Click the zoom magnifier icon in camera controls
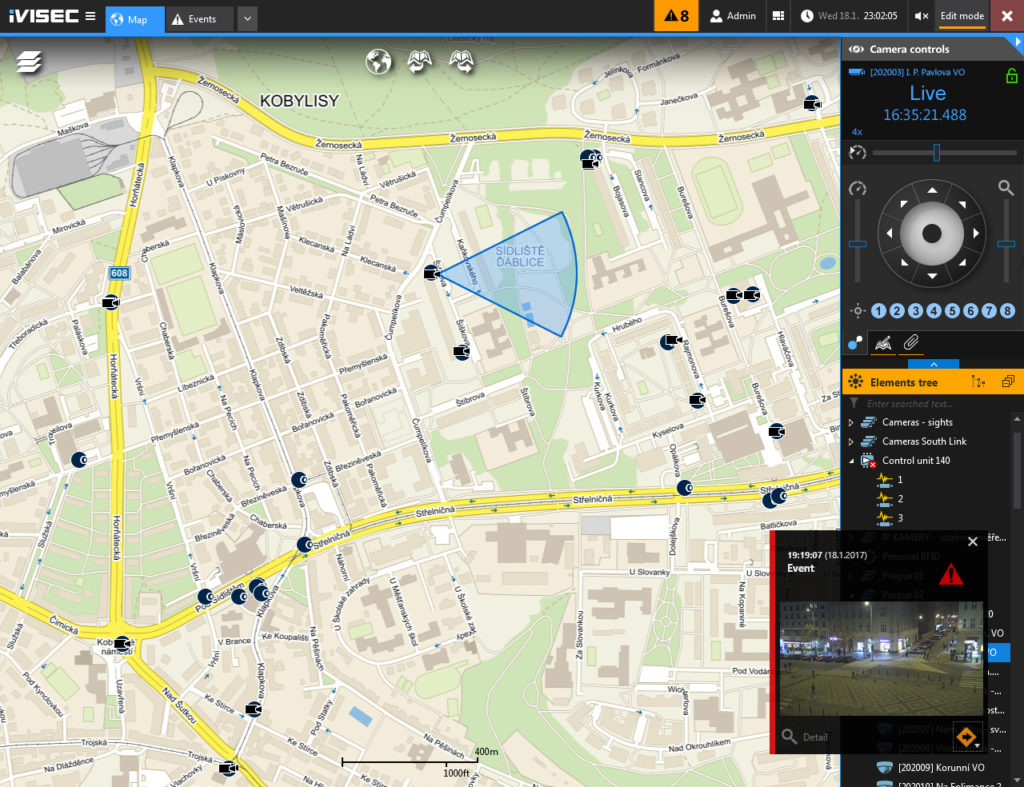This screenshot has width=1024, height=787. tap(1006, 188)
